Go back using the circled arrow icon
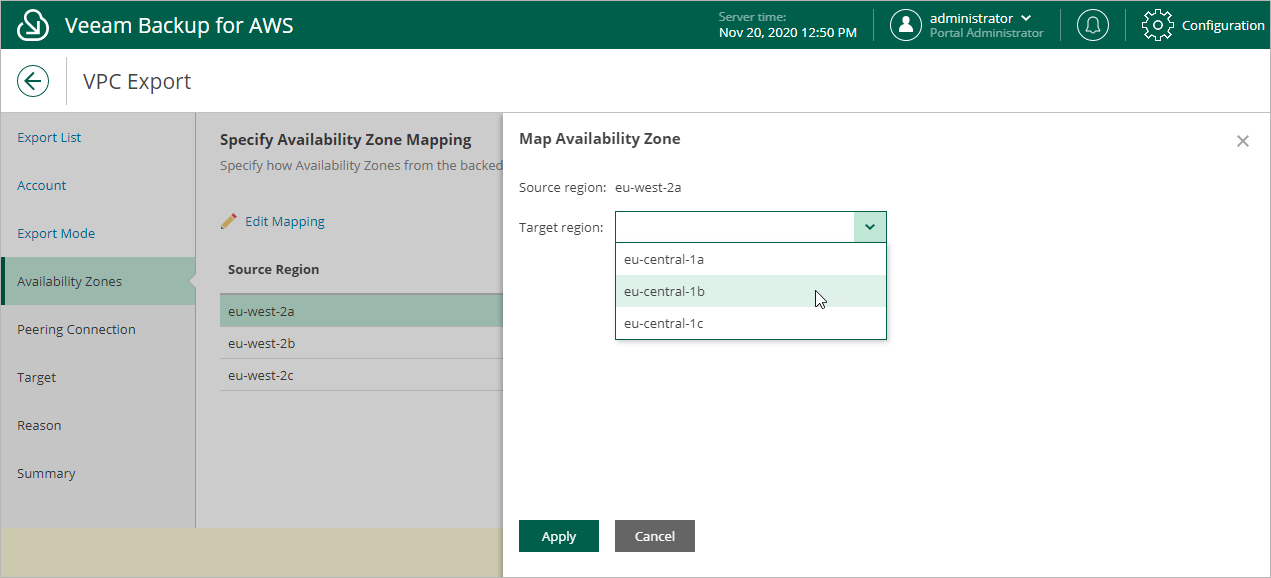 (33, 81)
